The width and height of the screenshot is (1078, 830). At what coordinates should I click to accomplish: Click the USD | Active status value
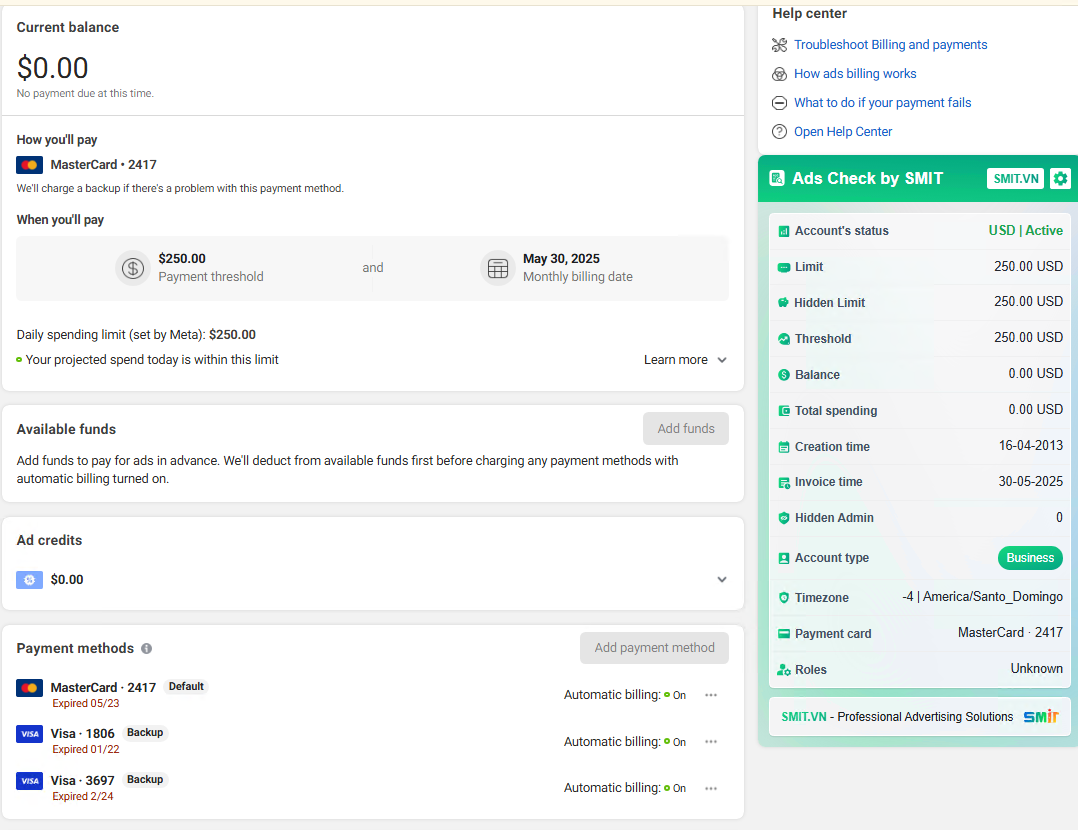pos(1026,230)
